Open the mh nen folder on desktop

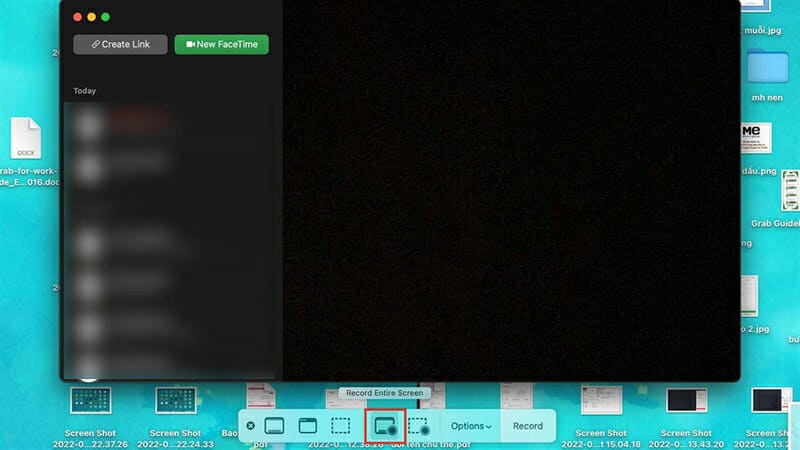point(767,67)
